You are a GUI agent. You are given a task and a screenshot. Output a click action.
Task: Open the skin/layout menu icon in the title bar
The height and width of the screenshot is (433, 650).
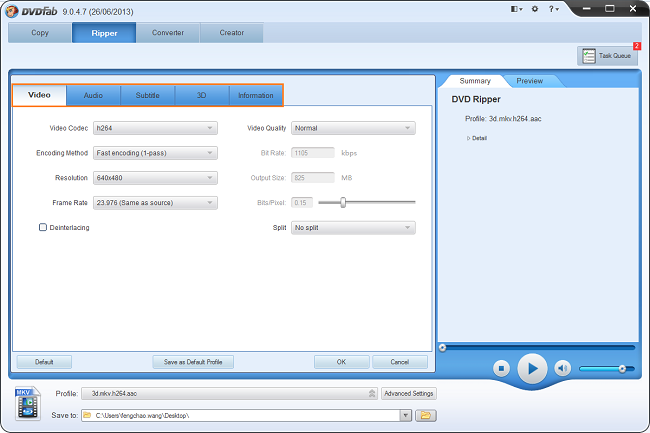click(x=516, y=9)
